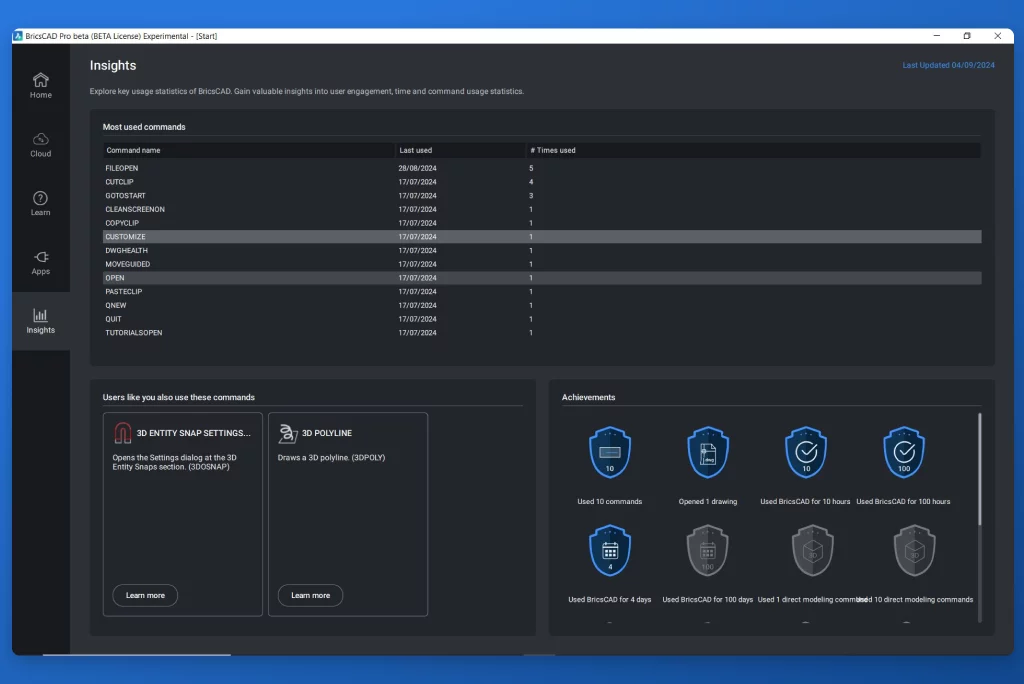Click the Draws a 3D polyline description
This screenshot has width=1024, height=684.
click(x=331, y=457)
